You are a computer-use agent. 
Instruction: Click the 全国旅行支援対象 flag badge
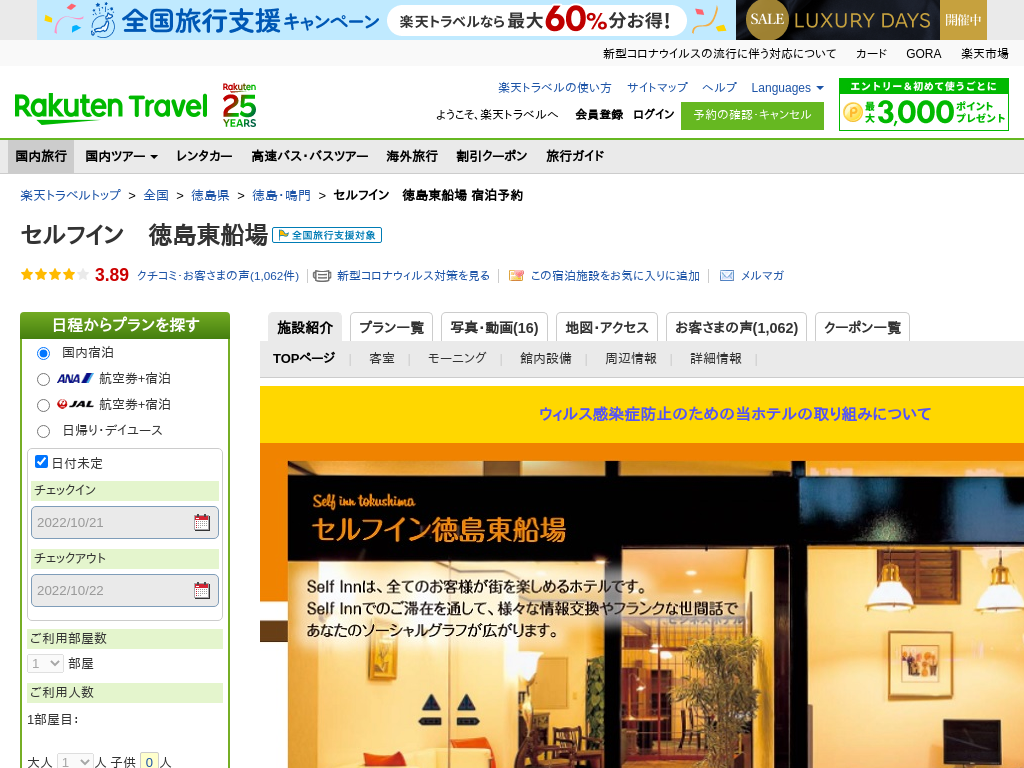327,235
